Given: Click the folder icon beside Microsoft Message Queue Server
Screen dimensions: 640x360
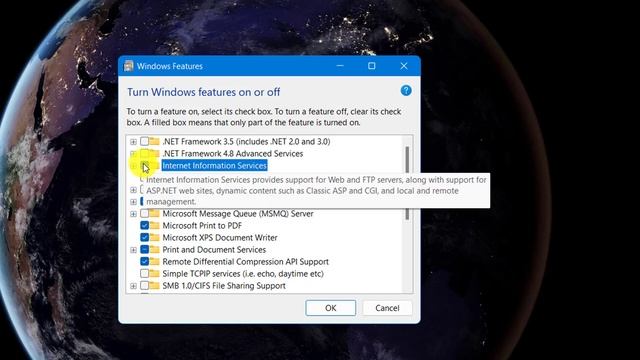Looking at the screenshot, I should click(154, 213).
